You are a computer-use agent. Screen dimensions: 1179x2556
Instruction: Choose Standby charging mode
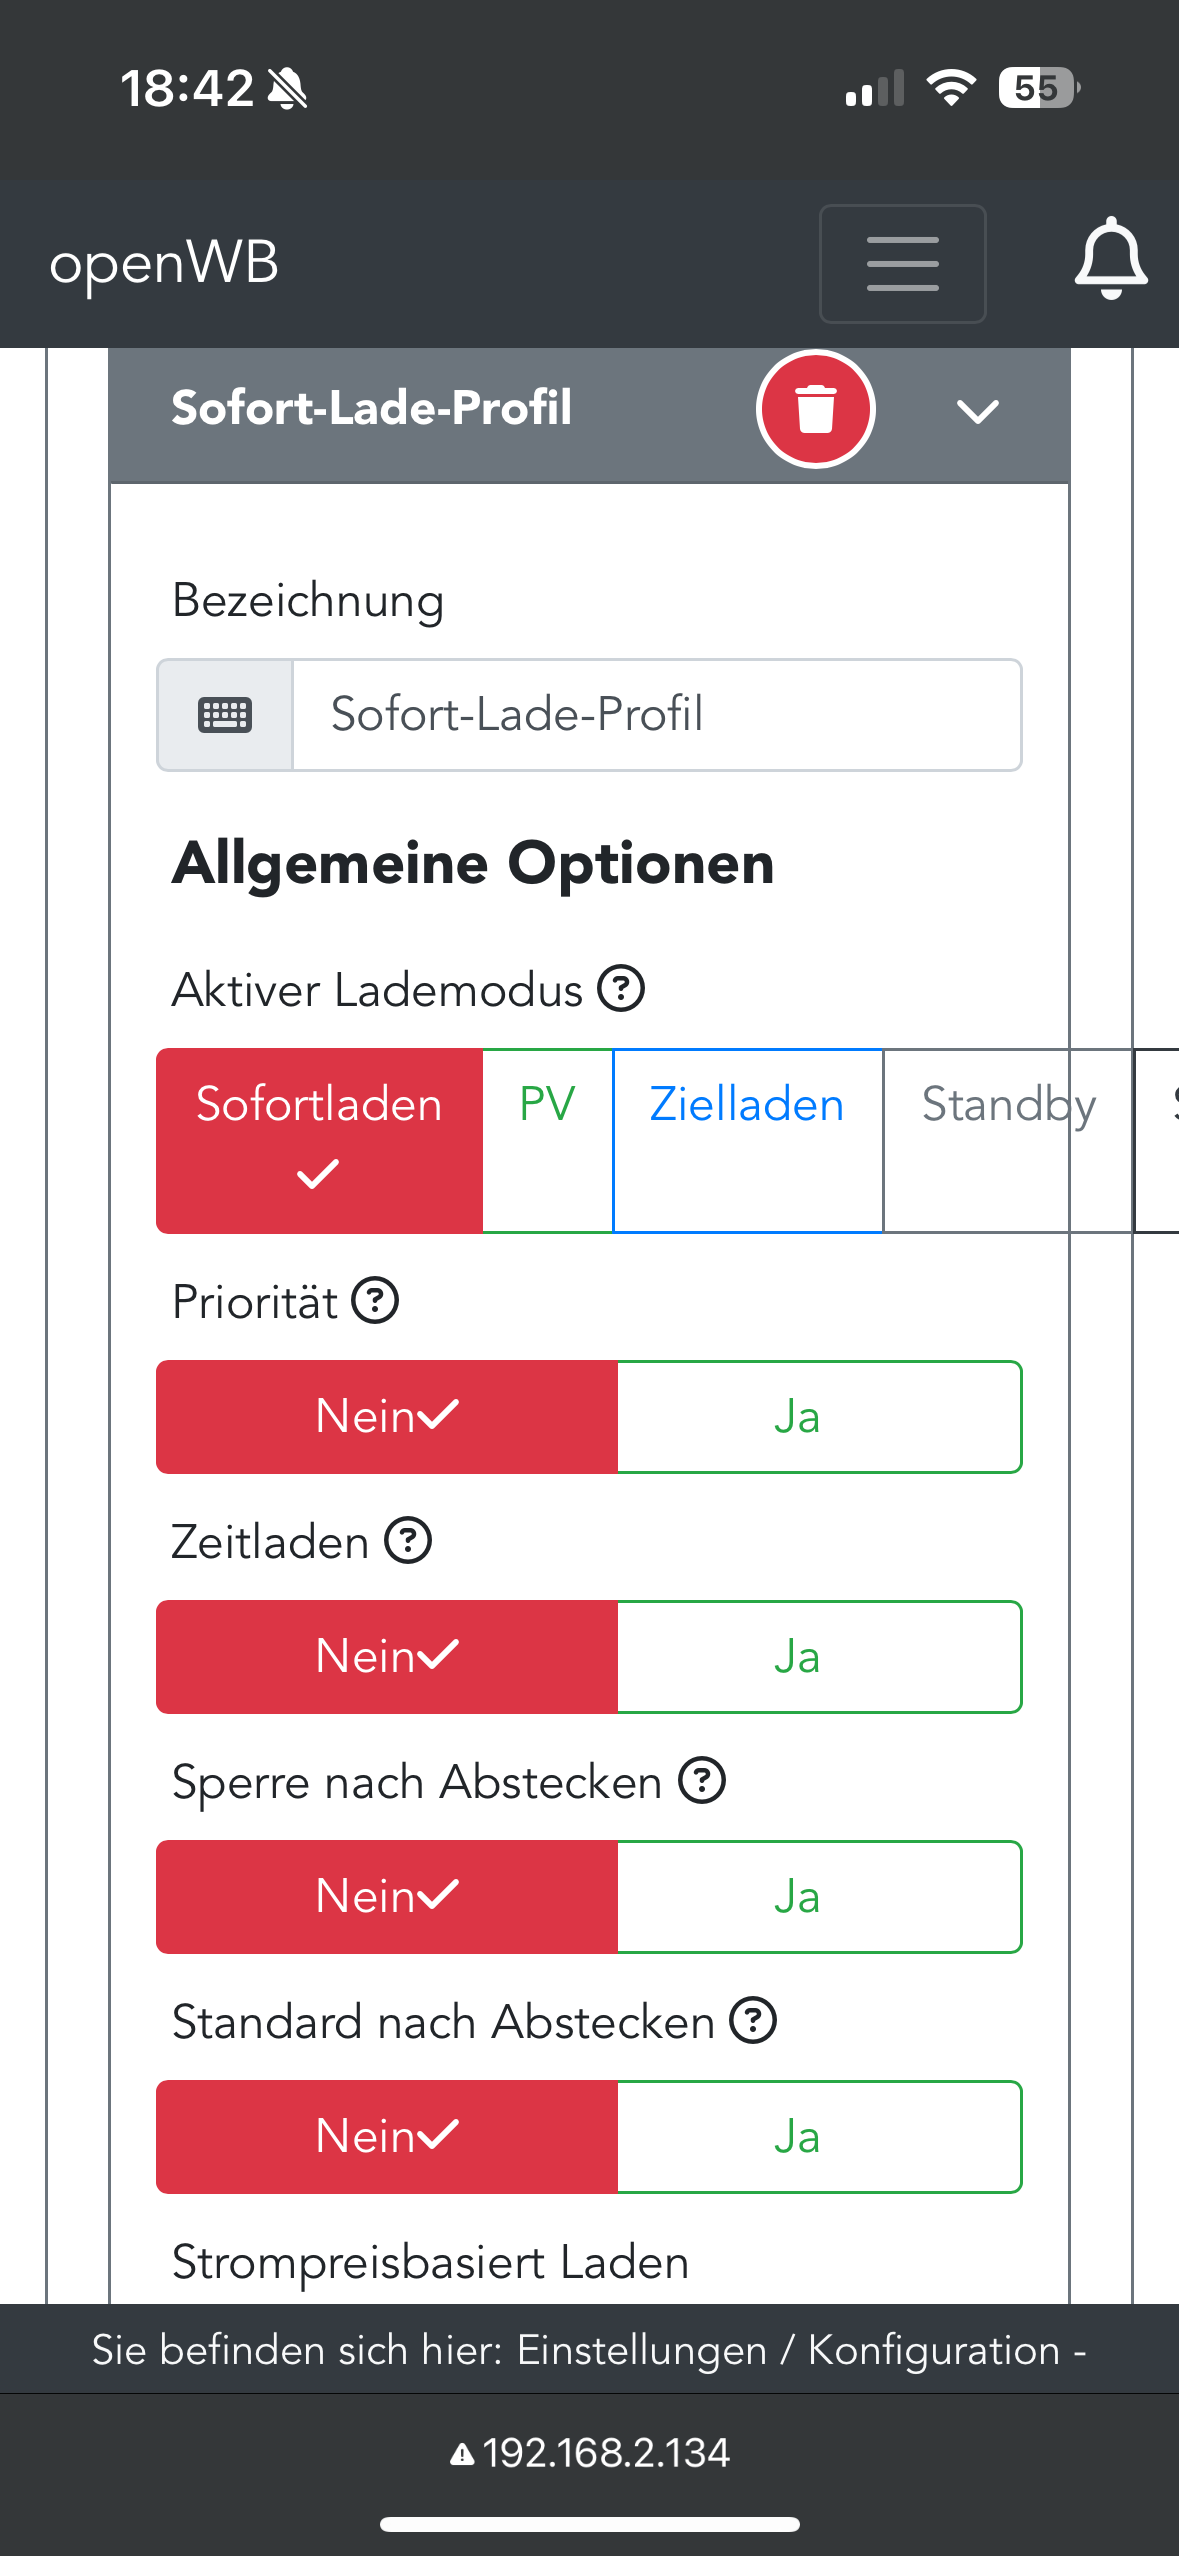[1007, 1140]
